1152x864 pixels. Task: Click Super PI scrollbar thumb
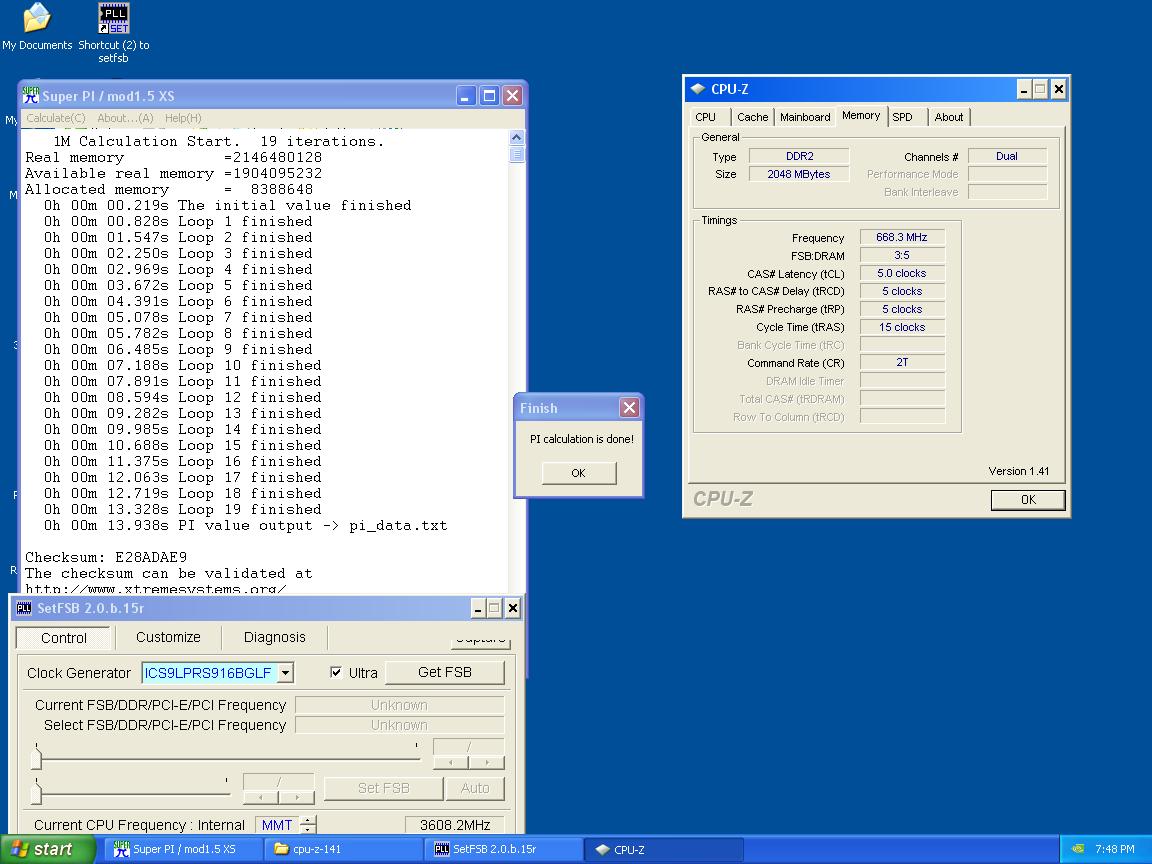point(516,154)
